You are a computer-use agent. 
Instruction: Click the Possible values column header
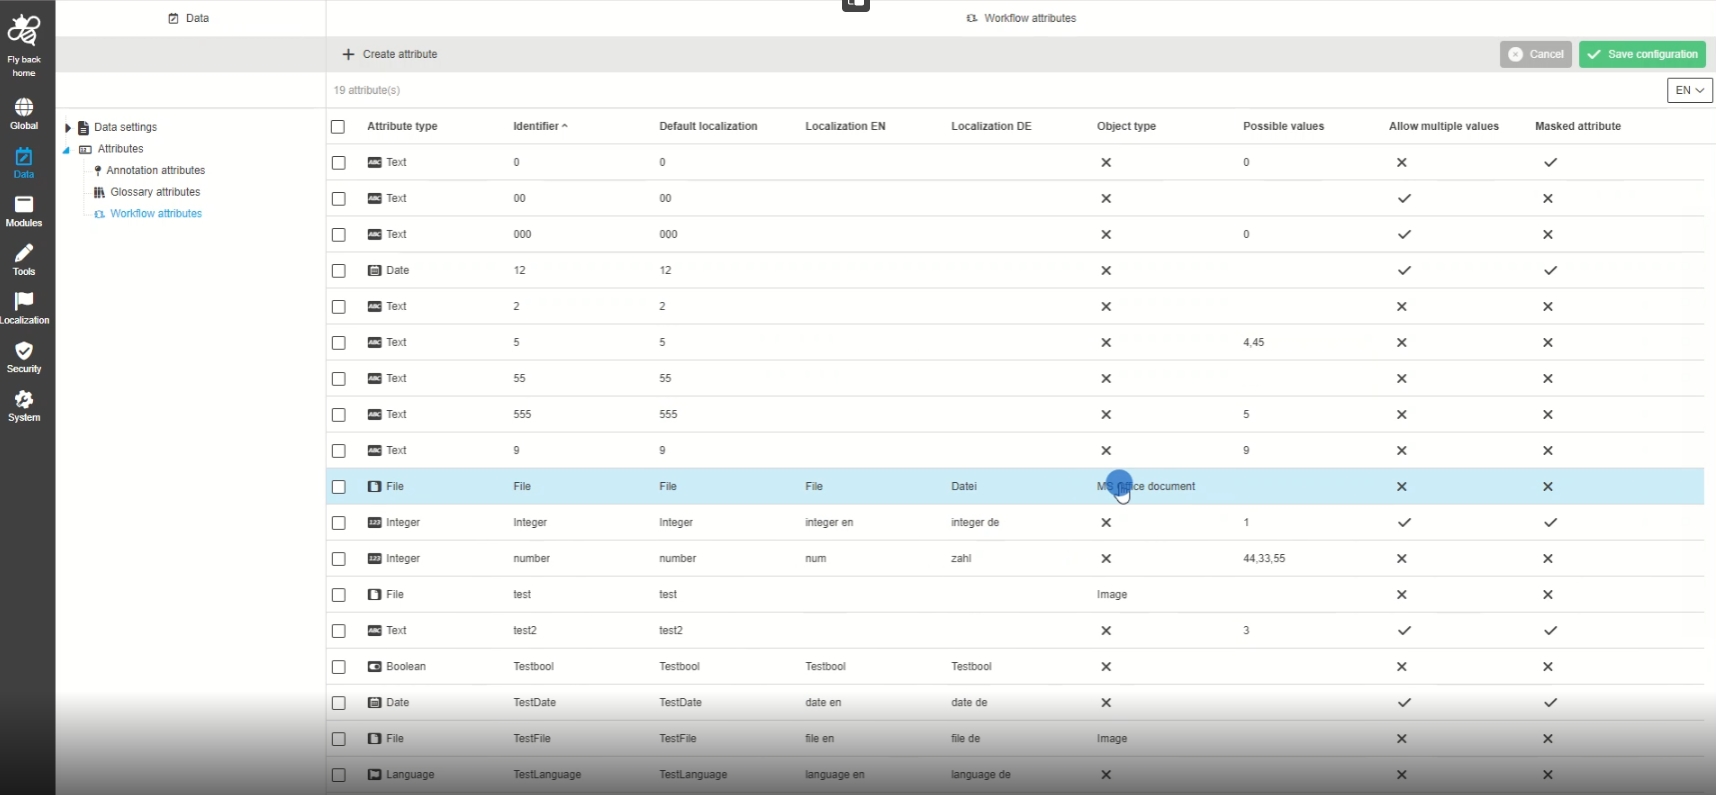tap(1283, 126)
